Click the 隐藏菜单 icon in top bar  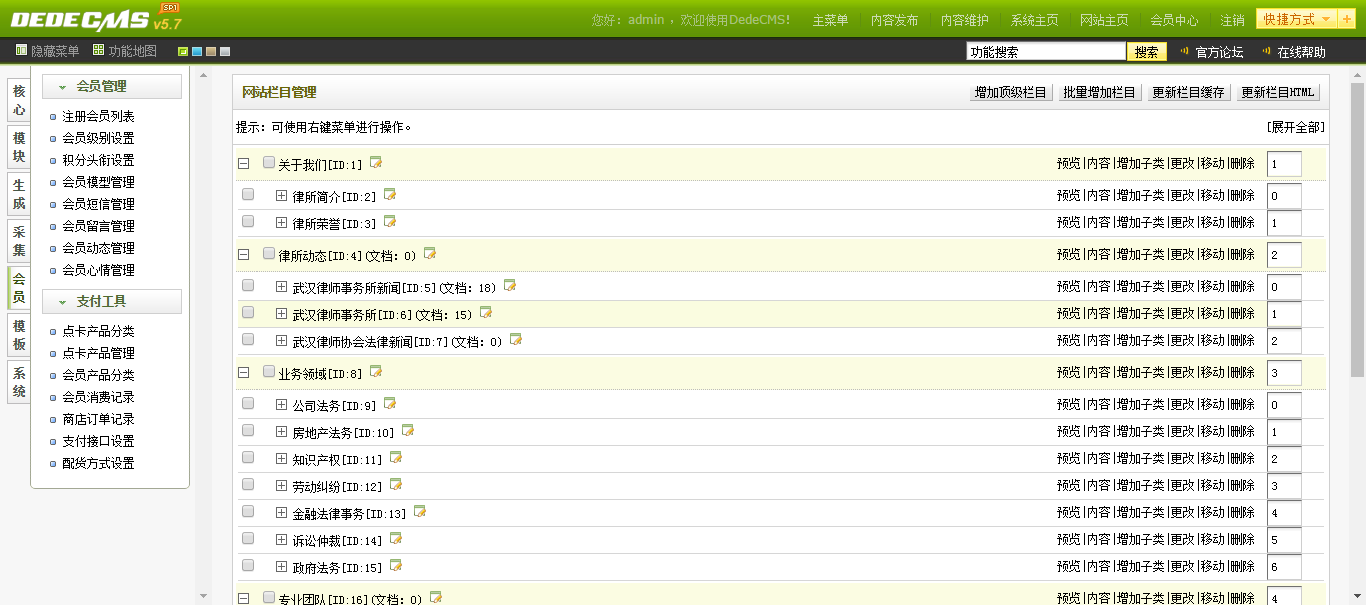(22, 51)
